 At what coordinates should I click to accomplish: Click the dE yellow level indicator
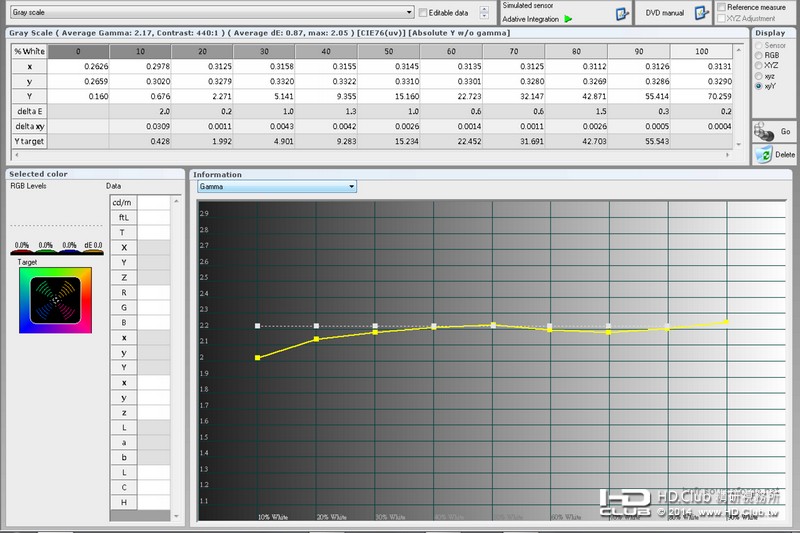point(93,252)
